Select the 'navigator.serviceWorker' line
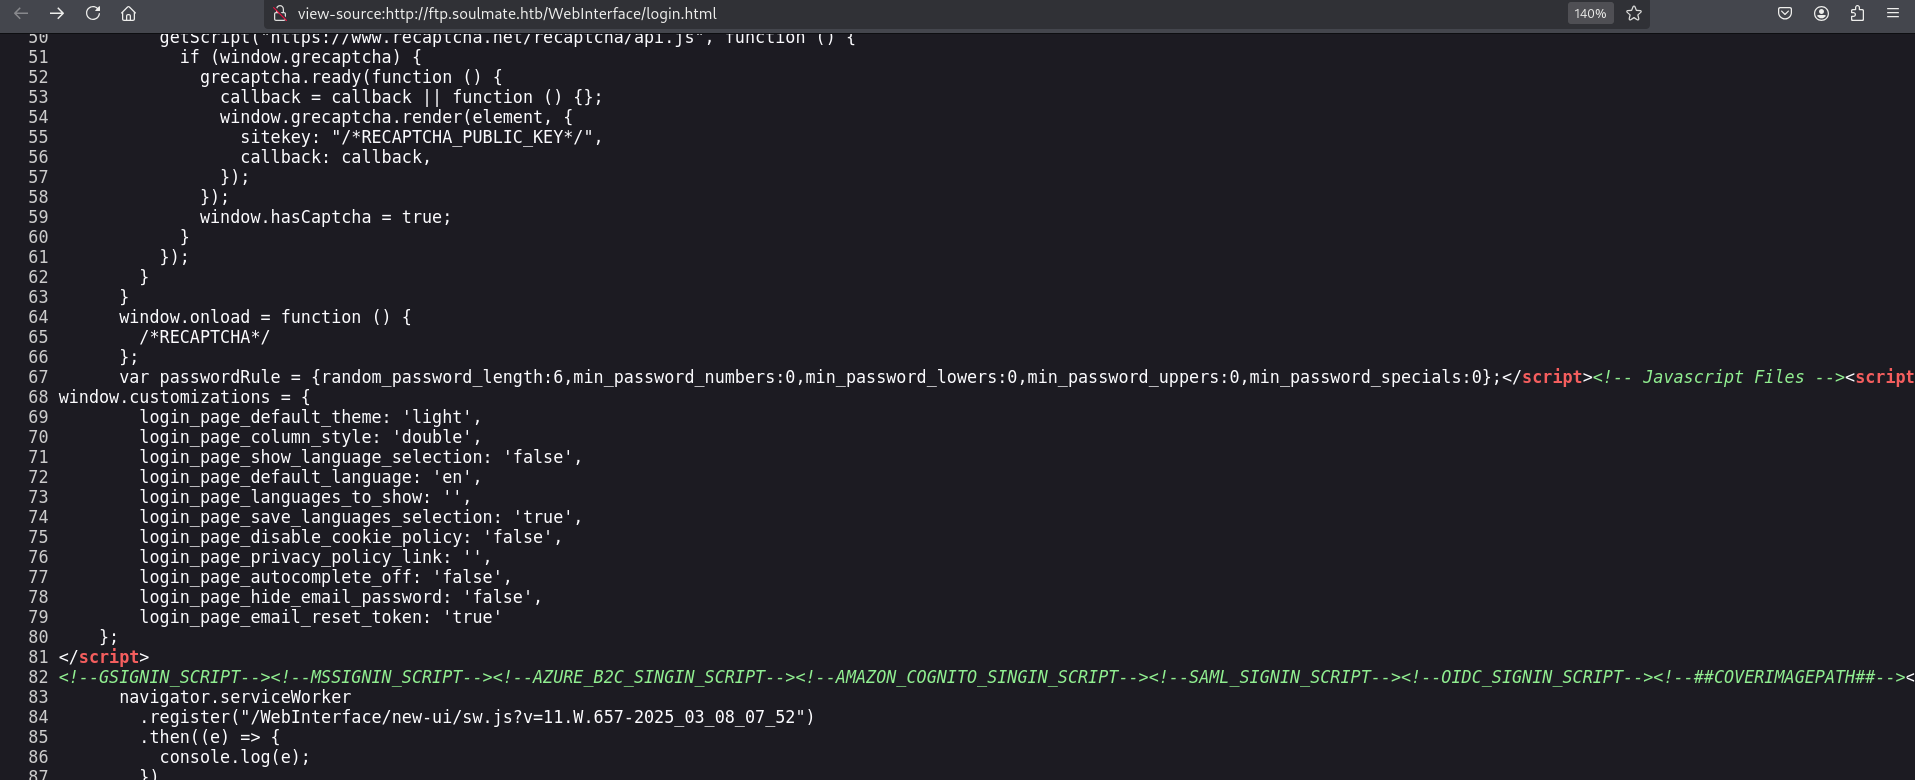This screenshot has width=1915, height=780. 235,697
